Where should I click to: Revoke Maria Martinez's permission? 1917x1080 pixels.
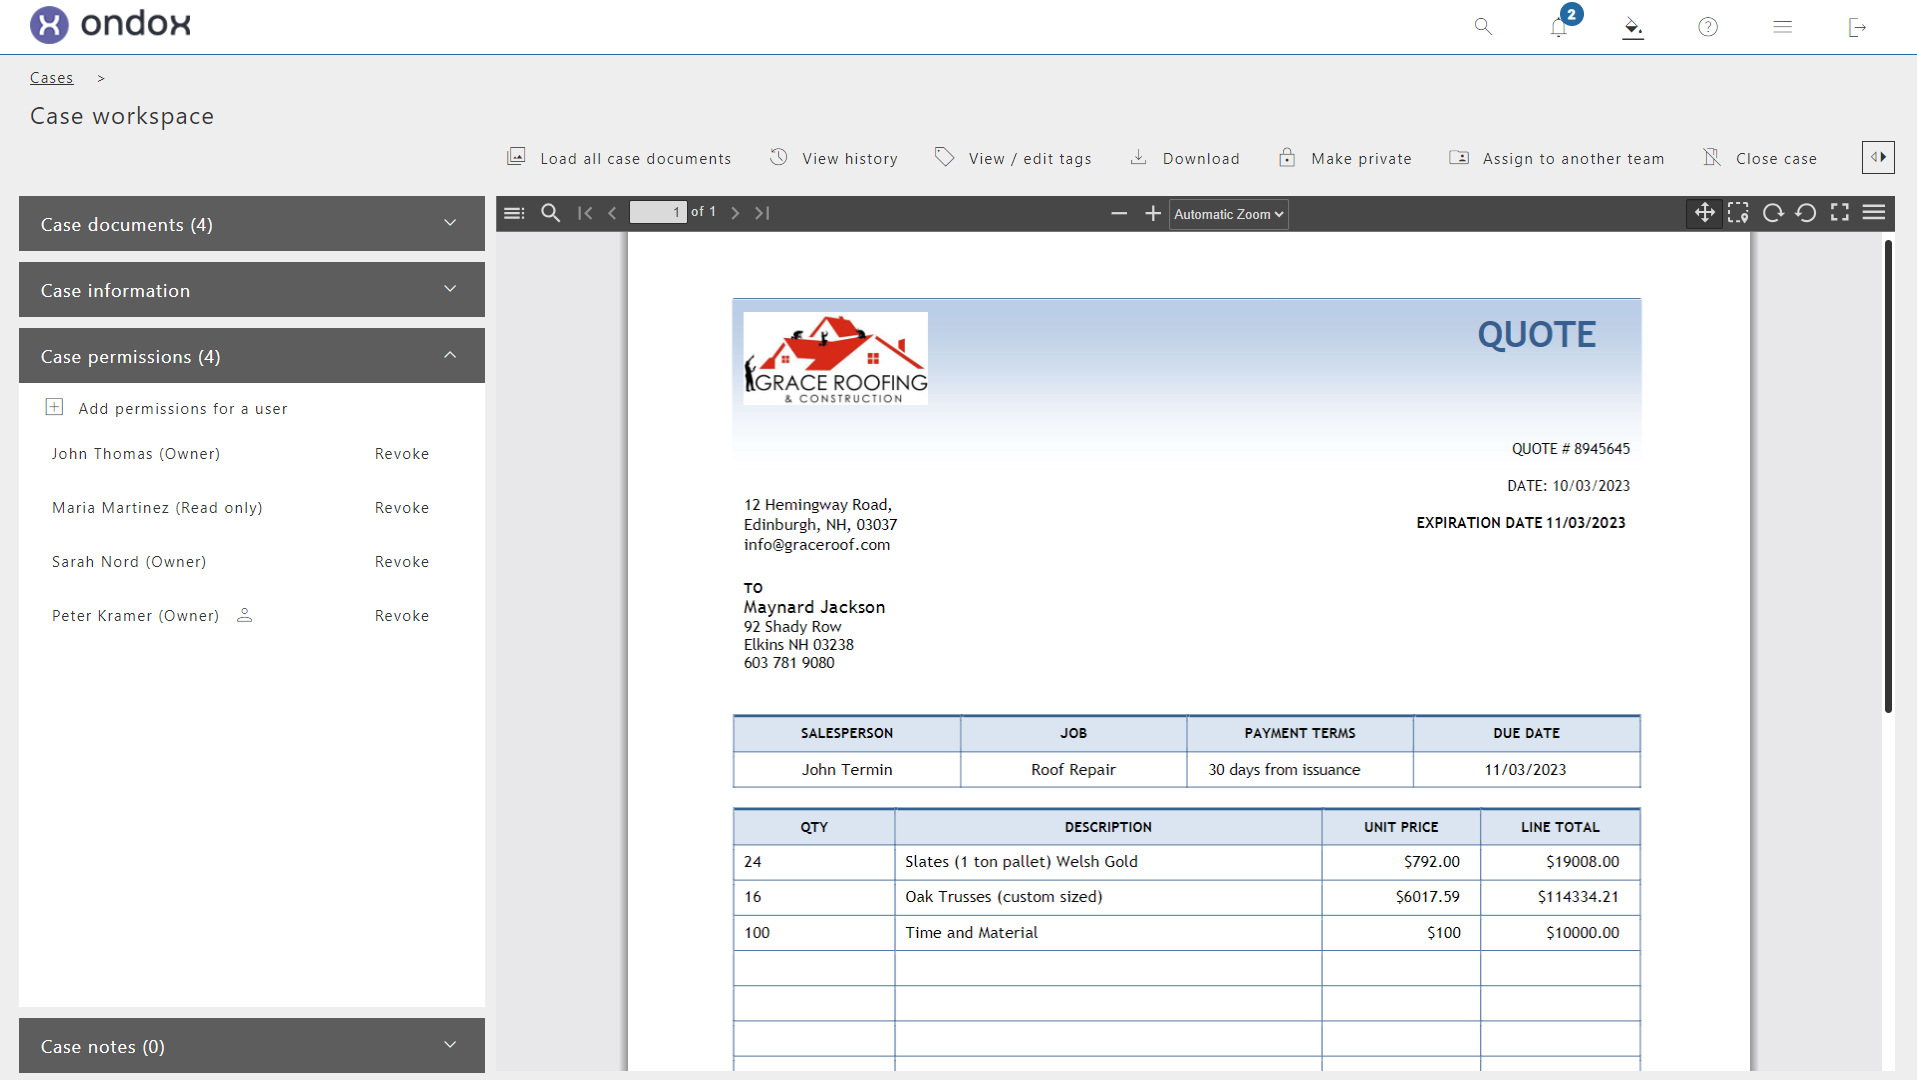(x=402, y=508)
